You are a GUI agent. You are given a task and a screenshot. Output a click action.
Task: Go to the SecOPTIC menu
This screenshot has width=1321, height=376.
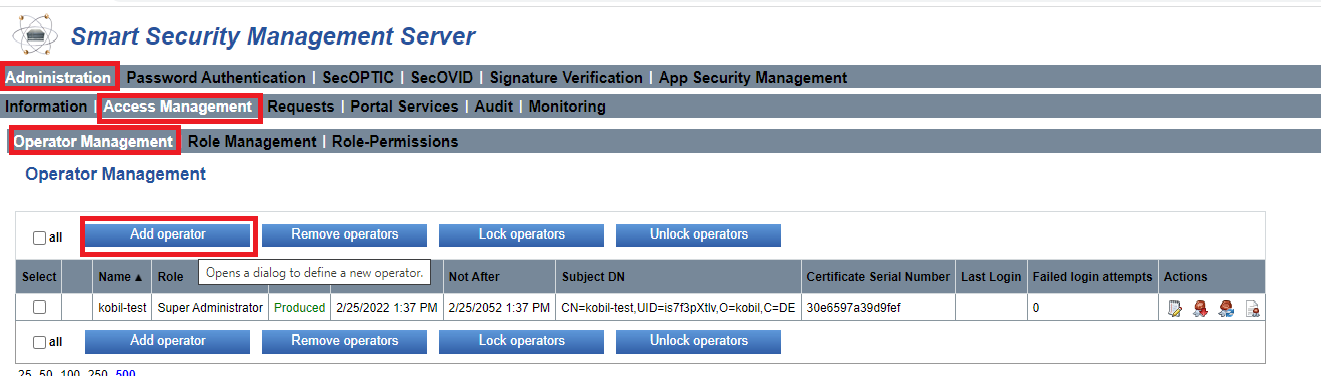[358, 77]
